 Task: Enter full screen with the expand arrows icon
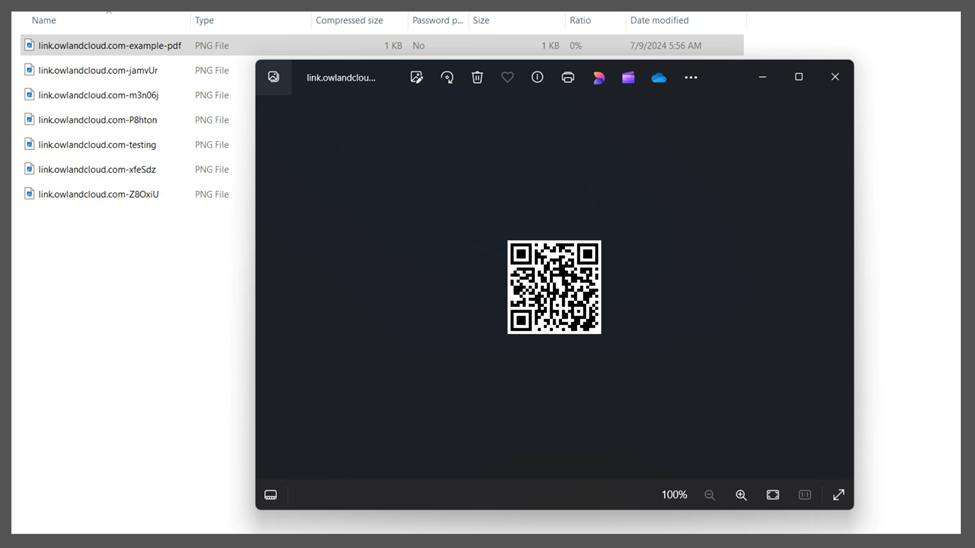pyautogui.click(x=839, y=495)
